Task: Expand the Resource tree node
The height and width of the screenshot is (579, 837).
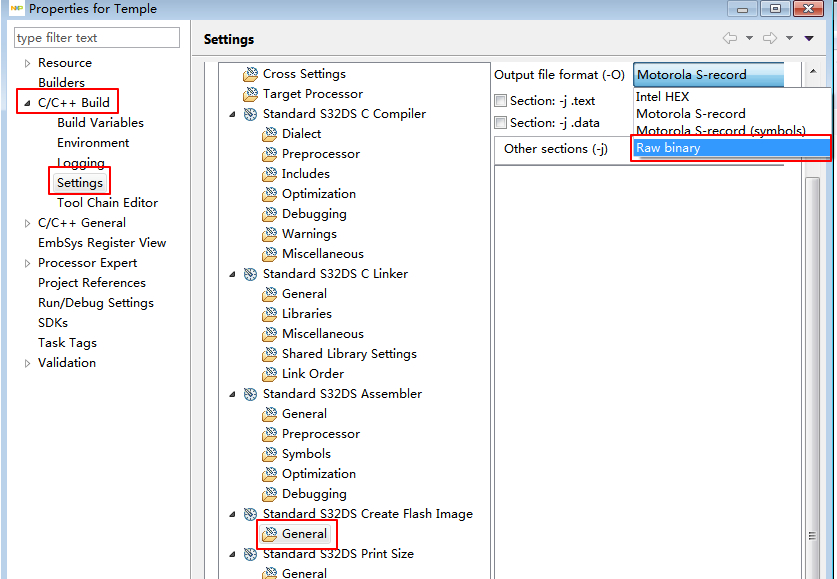Action: [x=27, y=64]
